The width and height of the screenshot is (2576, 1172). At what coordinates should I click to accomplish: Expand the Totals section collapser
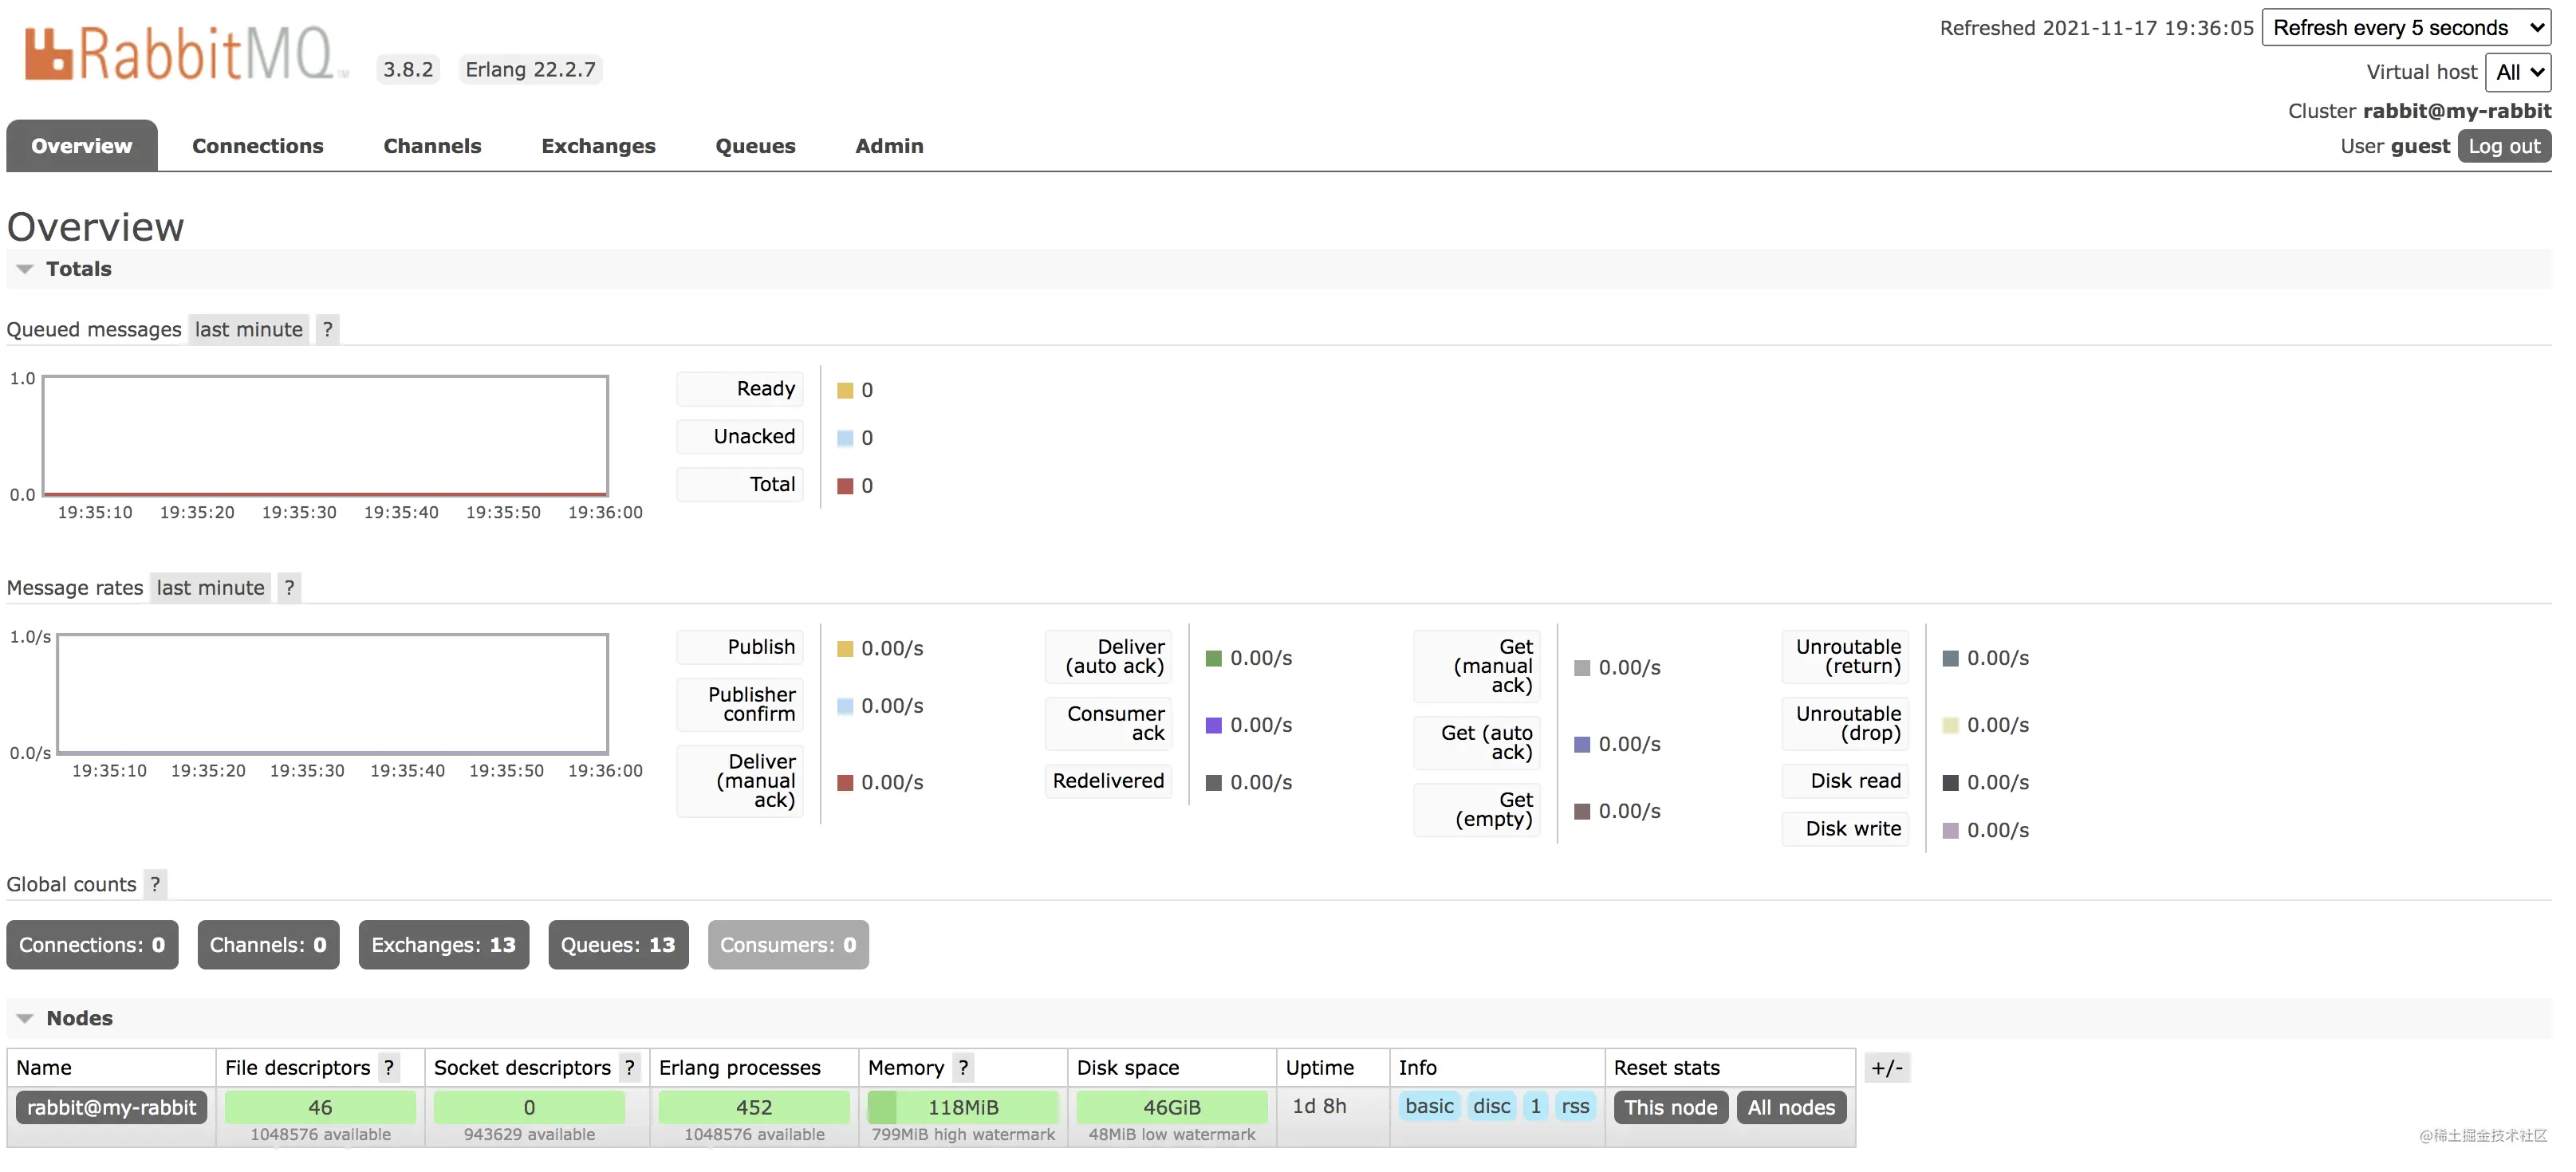[23, 268]
